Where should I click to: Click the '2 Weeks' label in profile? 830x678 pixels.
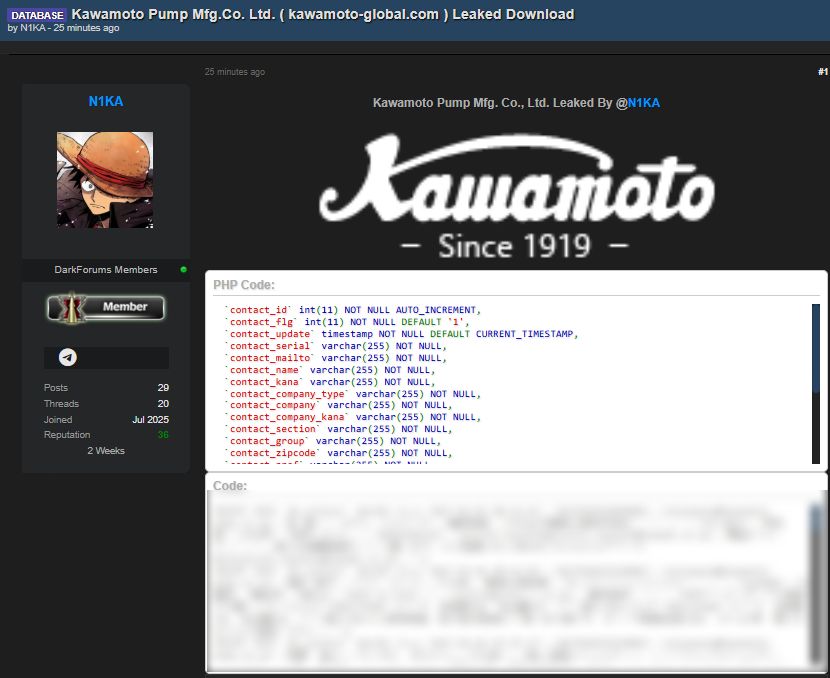click(106, 450)
